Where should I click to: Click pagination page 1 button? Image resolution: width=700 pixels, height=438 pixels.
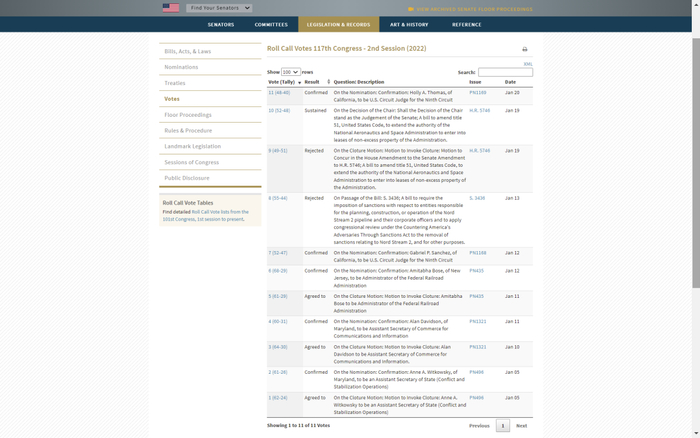tap(503, 425)
